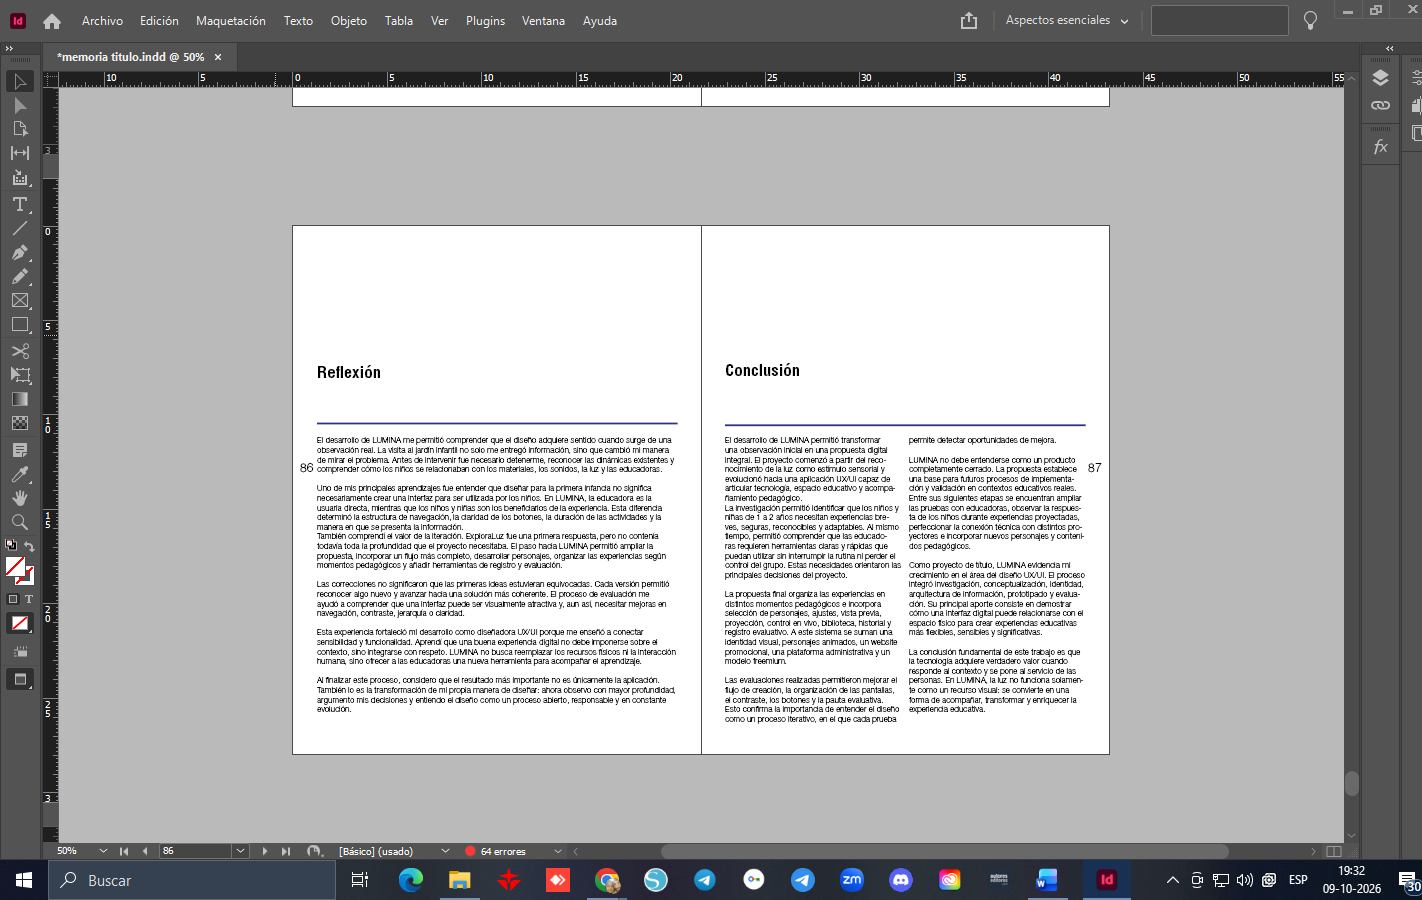Choose the Pencil tool
The image size is (1422, 900).
20,276
